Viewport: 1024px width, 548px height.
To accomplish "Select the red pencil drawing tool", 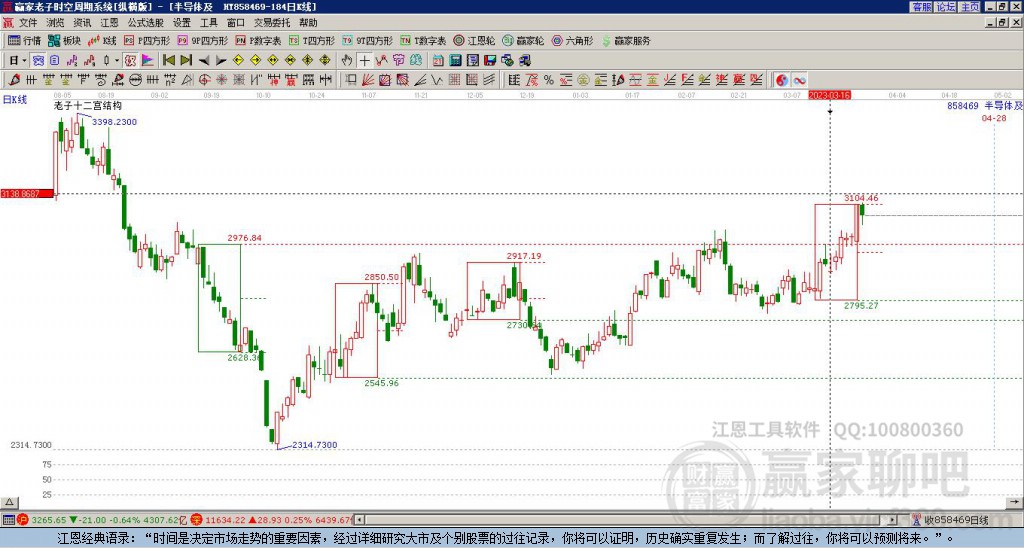I will (14, 80).
